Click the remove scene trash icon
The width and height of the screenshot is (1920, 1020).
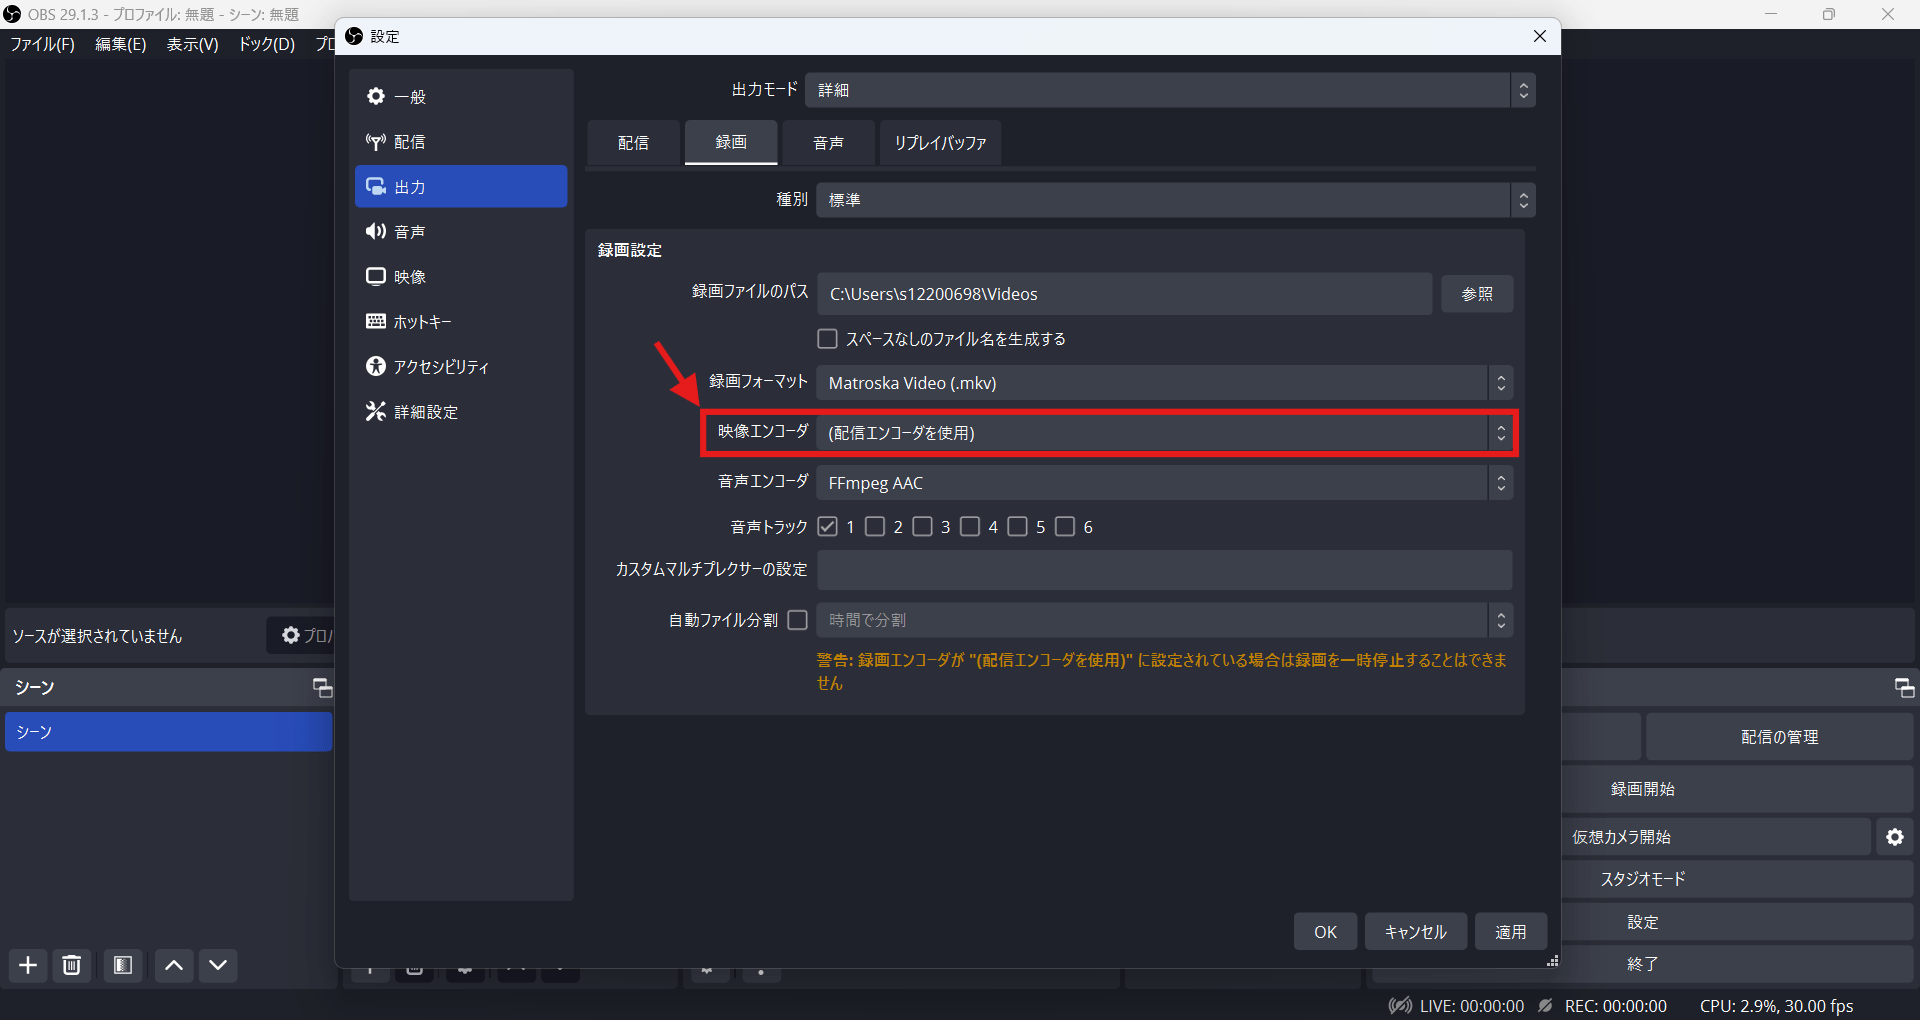click(72, 965)
